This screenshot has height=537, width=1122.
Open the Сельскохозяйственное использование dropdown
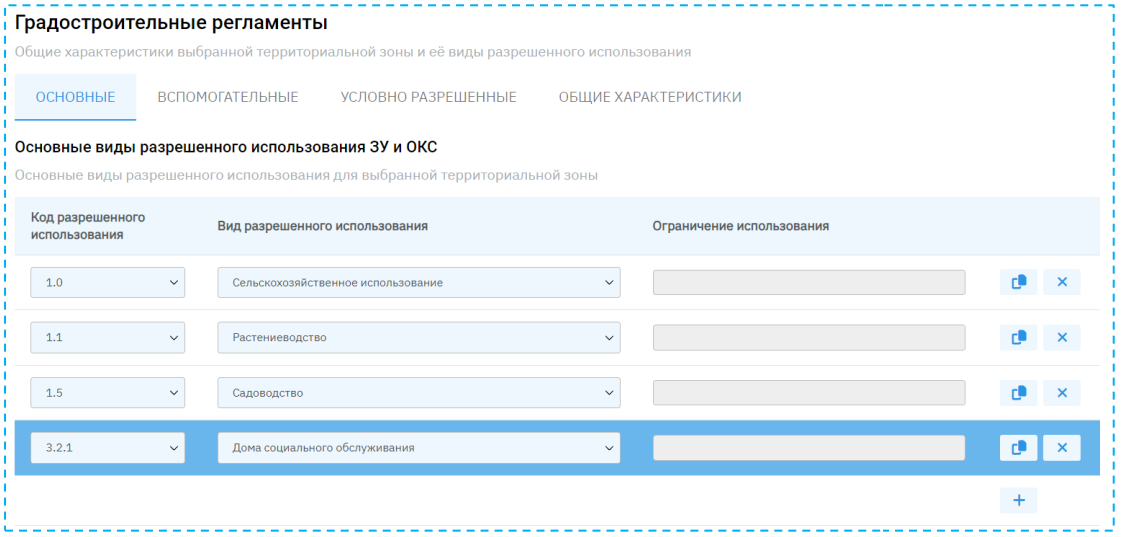(x=418, y=283)
